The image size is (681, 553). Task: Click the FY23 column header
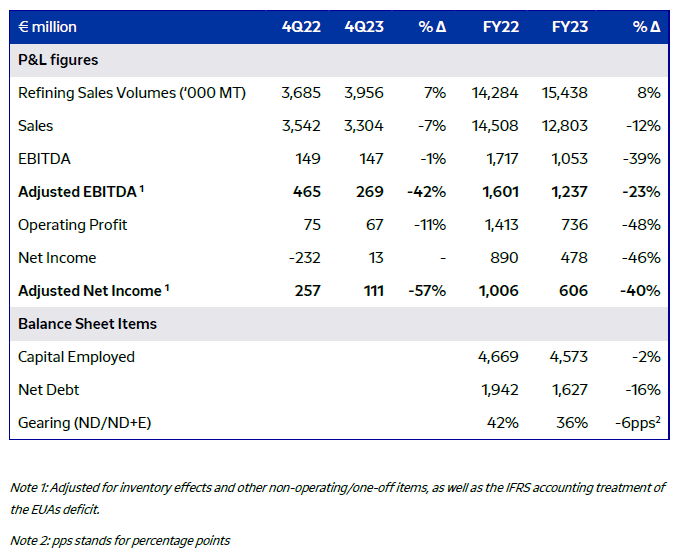pyautogui.click(x=569, y=27)
